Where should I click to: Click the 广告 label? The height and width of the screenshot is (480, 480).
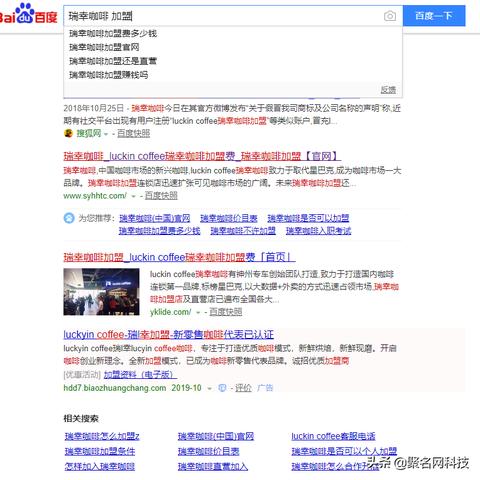265,388
